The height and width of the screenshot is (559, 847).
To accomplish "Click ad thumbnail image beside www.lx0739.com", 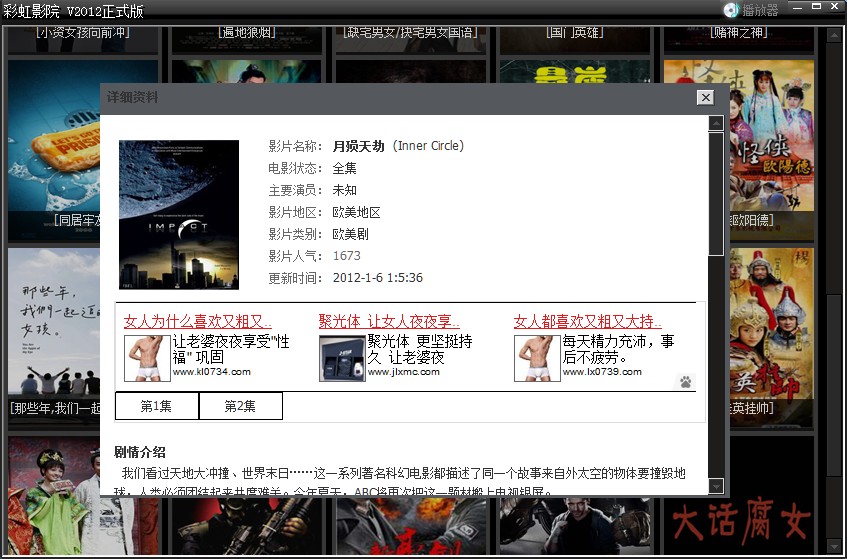I will [536, 358].
